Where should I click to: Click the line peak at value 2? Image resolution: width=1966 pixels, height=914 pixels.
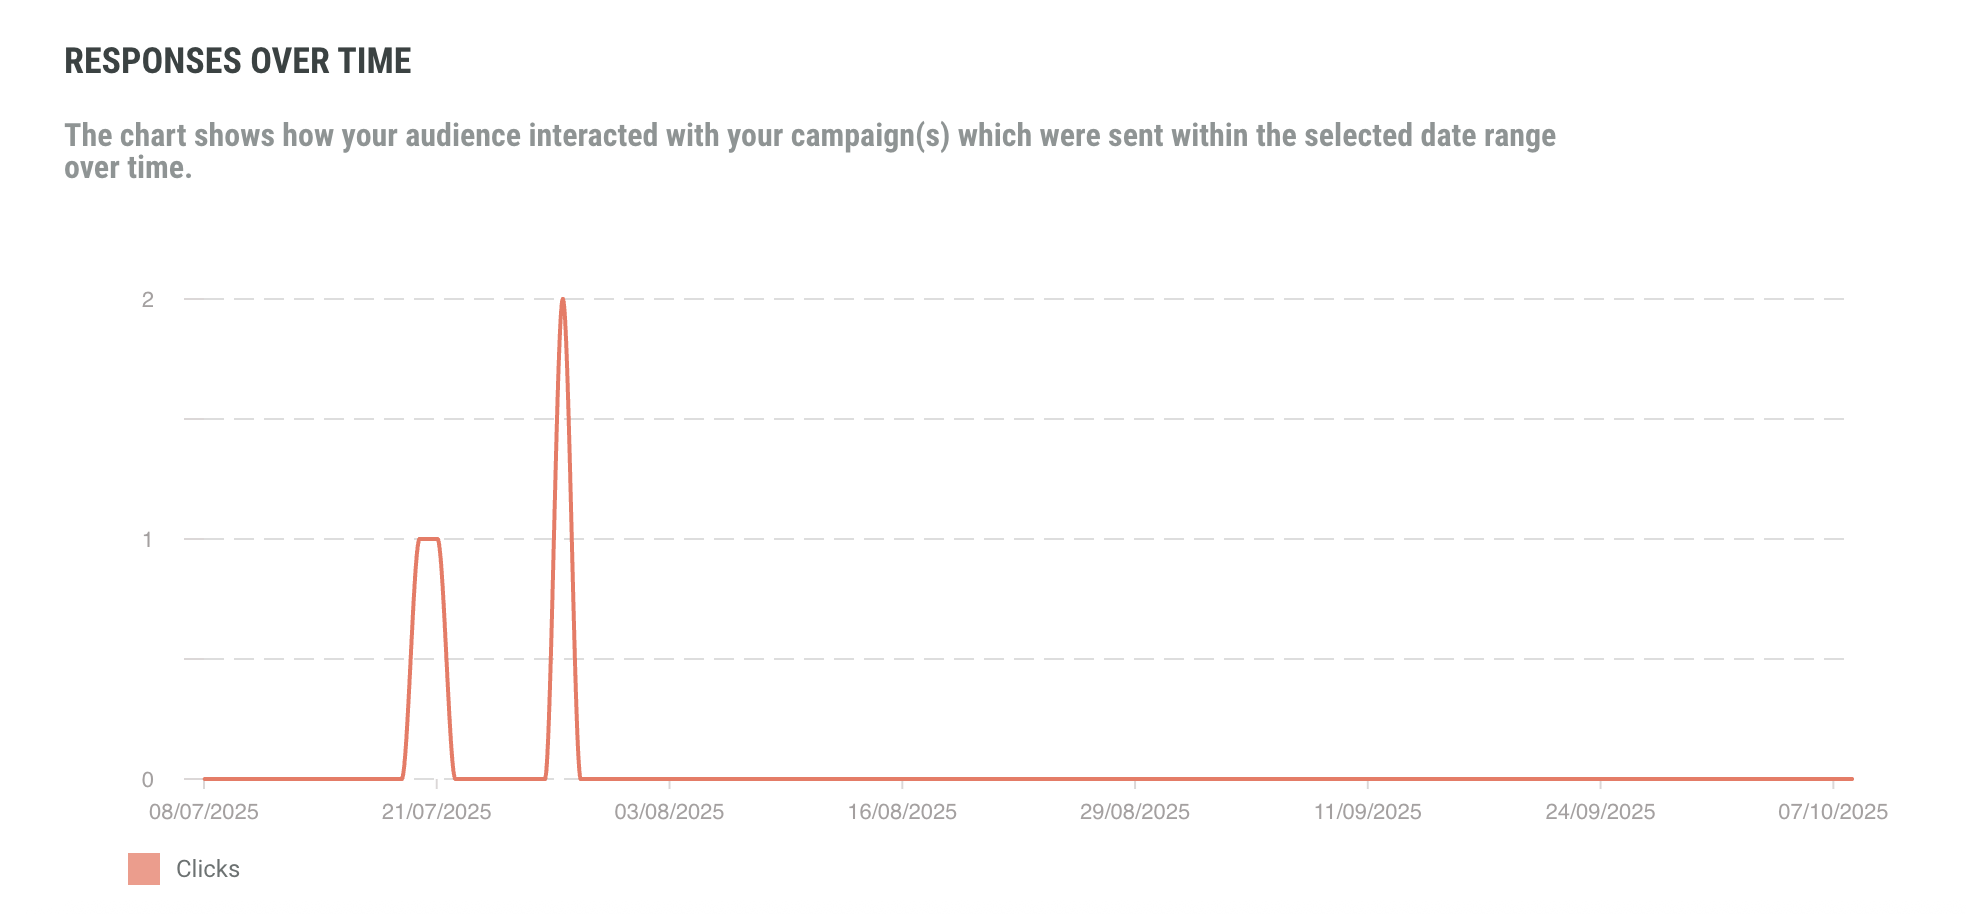(x=563, y=300)
